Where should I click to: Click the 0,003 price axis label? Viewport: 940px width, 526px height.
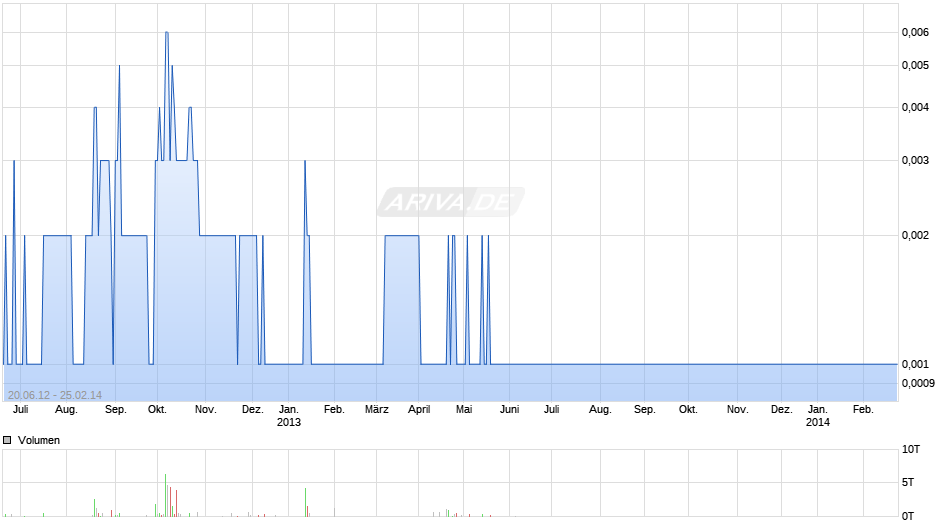[x=915, y=160]
